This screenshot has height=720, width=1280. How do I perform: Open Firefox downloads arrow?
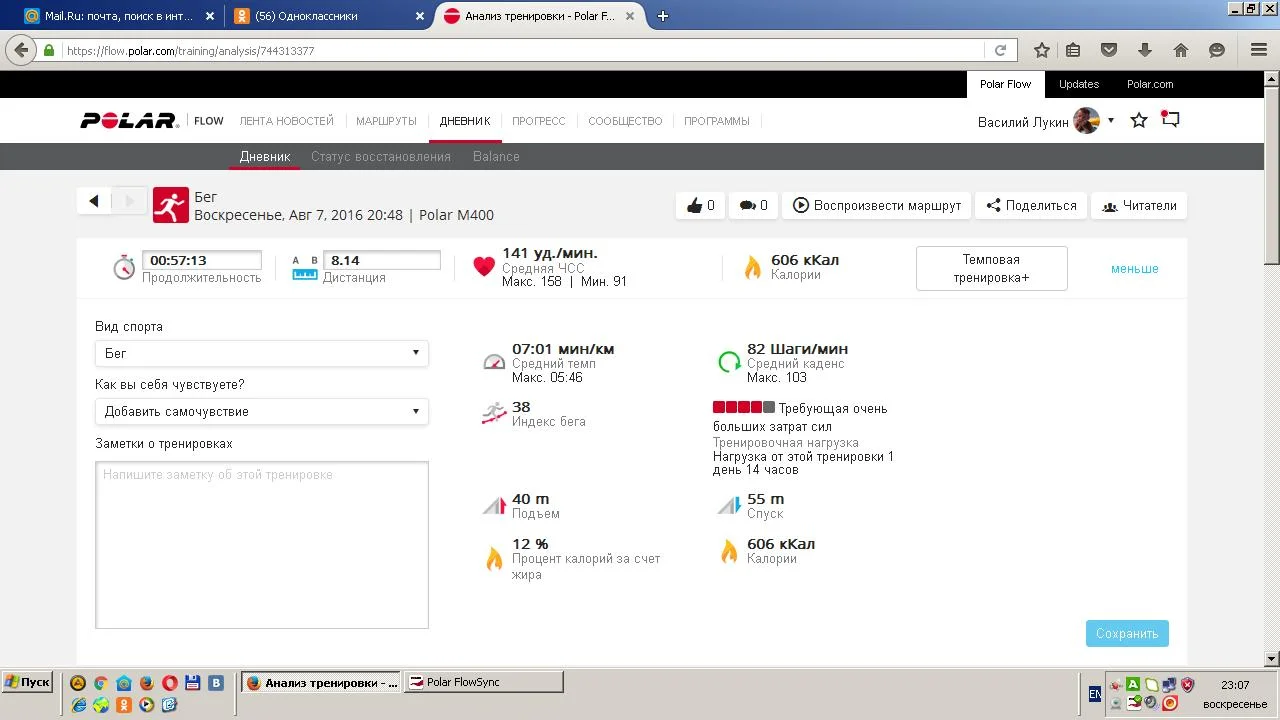[x=1145, y=50]
